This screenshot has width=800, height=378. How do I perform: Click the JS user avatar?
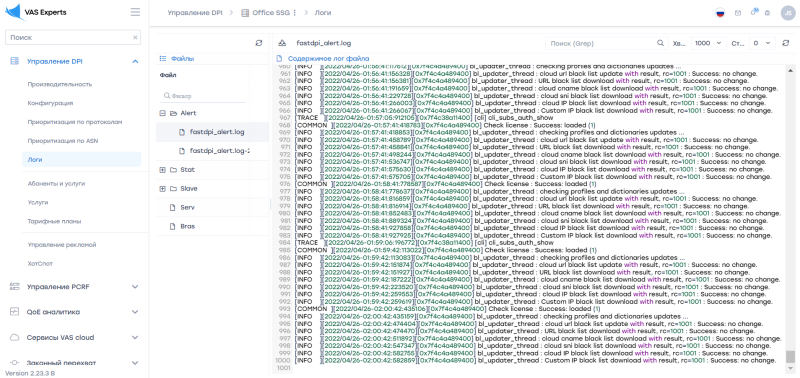pos(787,13)
